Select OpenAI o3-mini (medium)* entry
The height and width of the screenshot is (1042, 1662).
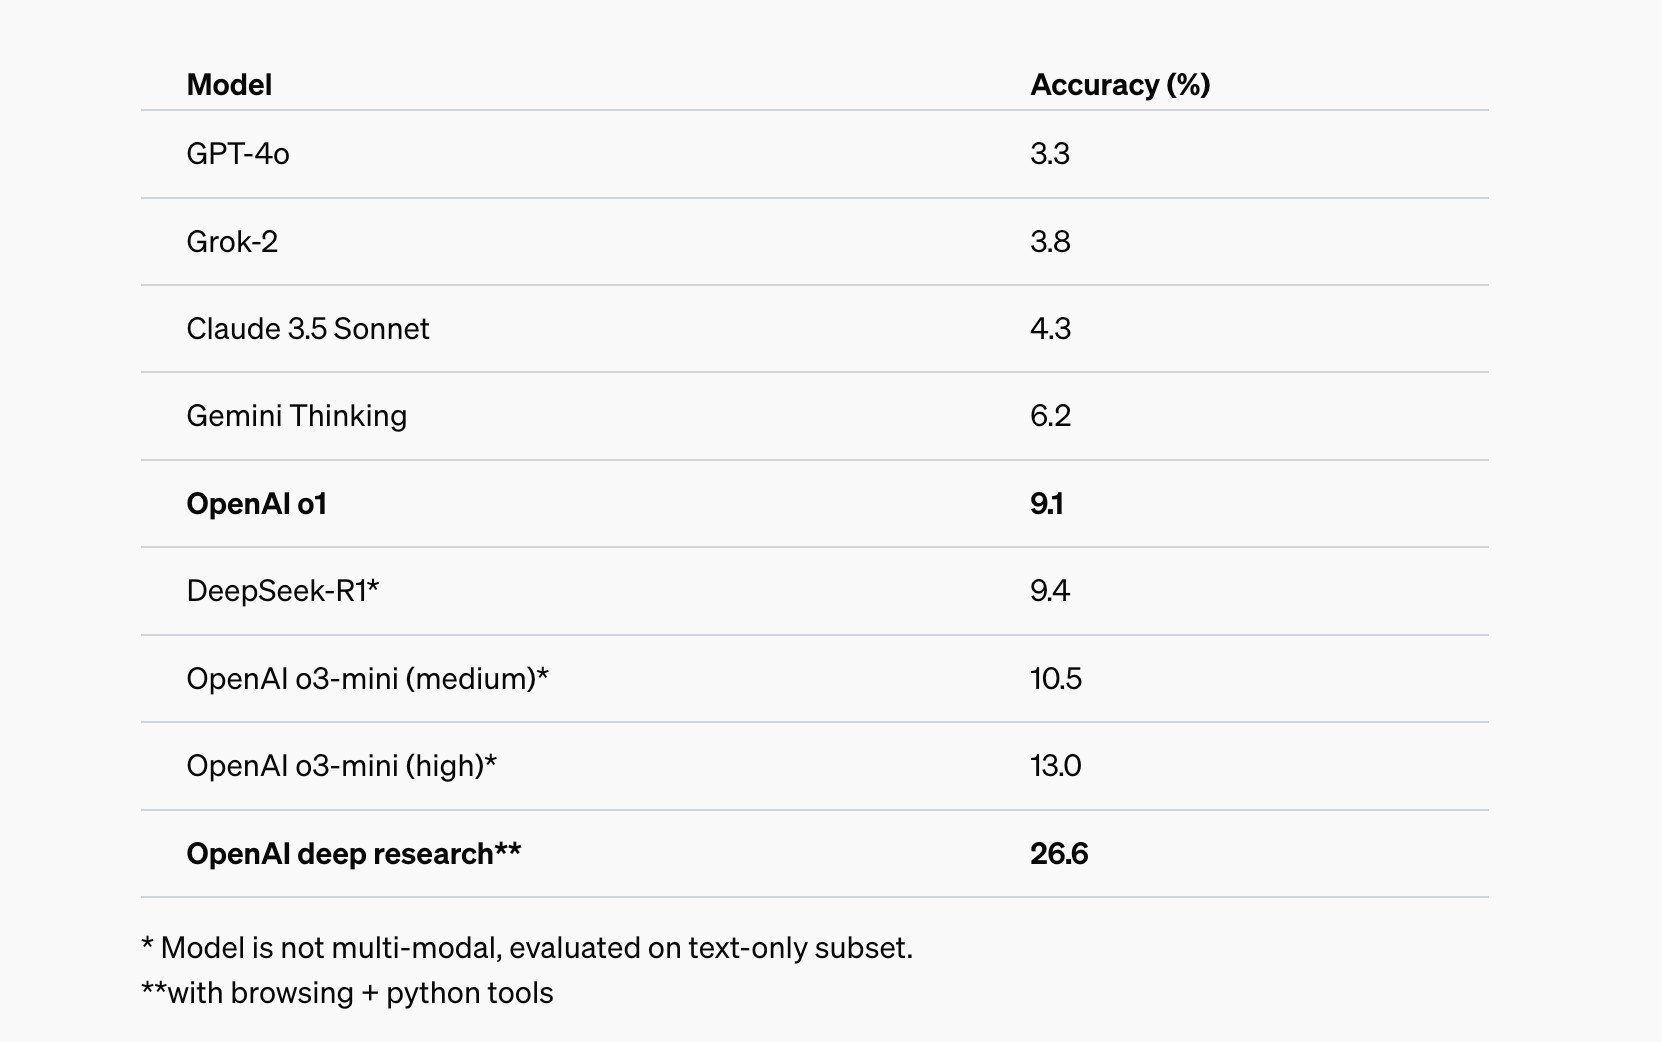click(368, 679)
